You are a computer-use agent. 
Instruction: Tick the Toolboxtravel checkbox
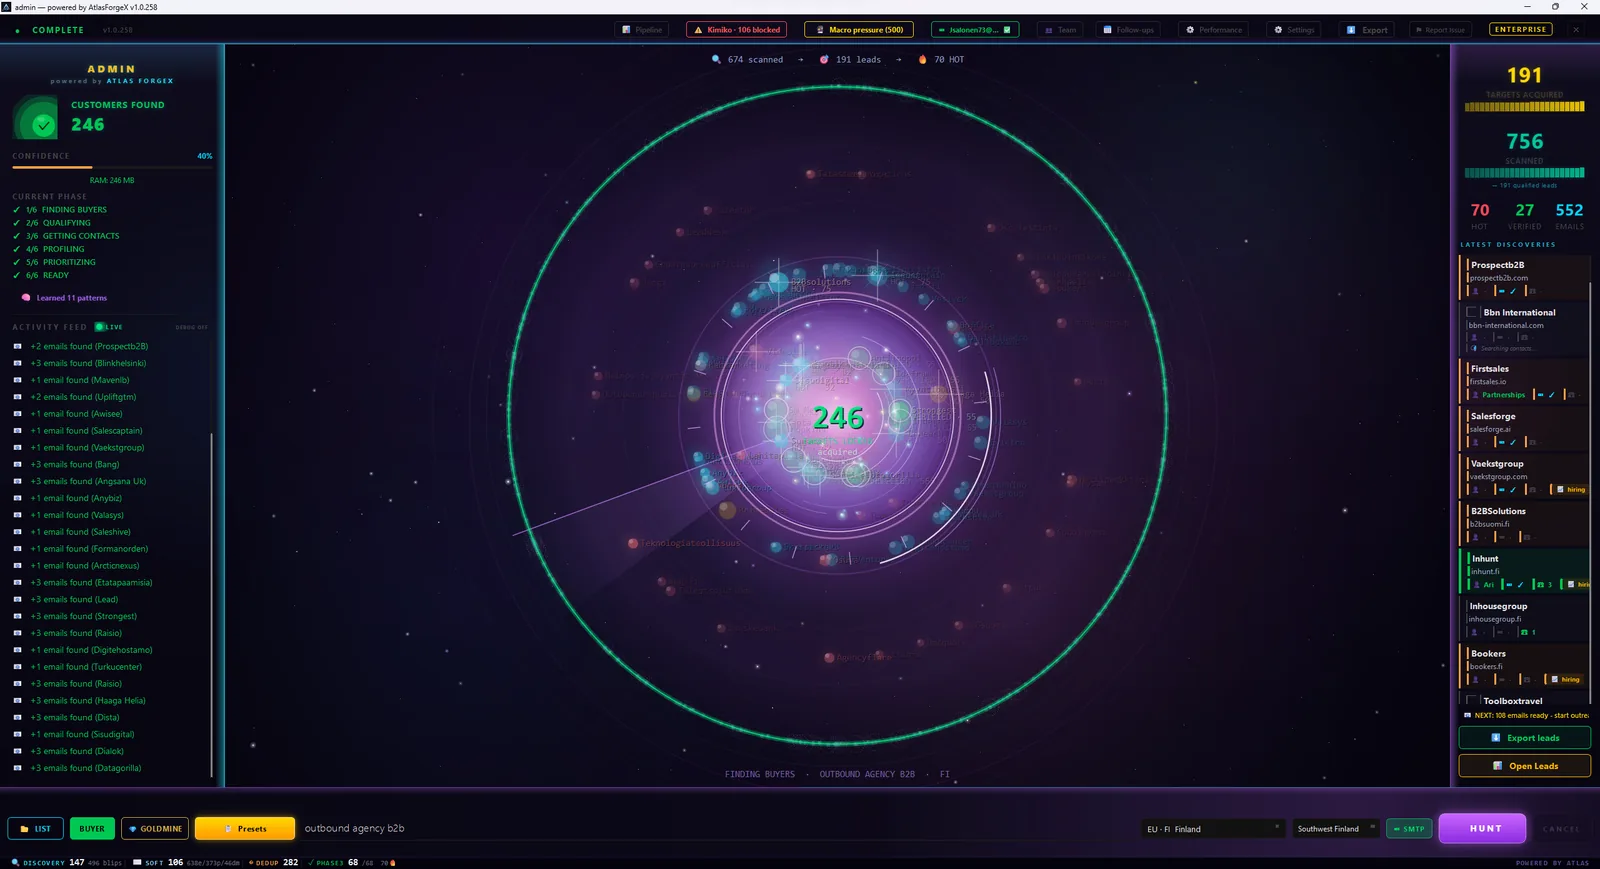click(x=1472, y=700)
